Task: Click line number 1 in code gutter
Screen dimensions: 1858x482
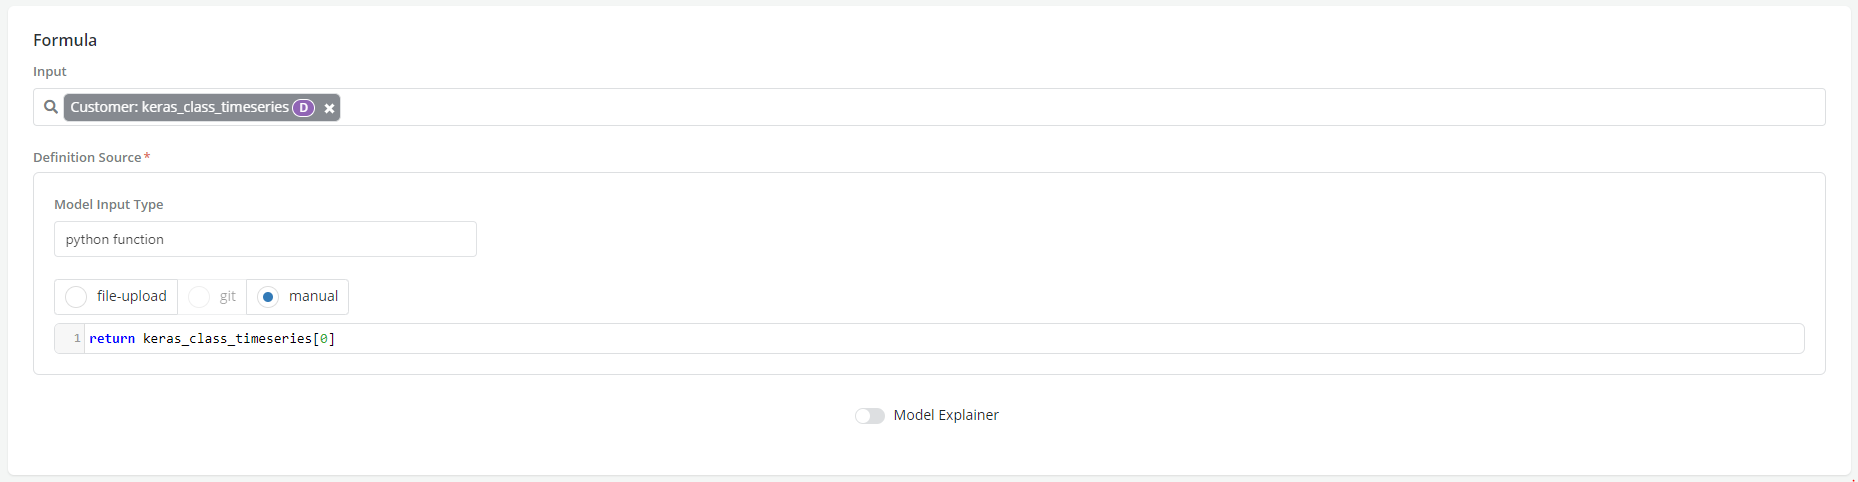Action: tap(77, 339)
